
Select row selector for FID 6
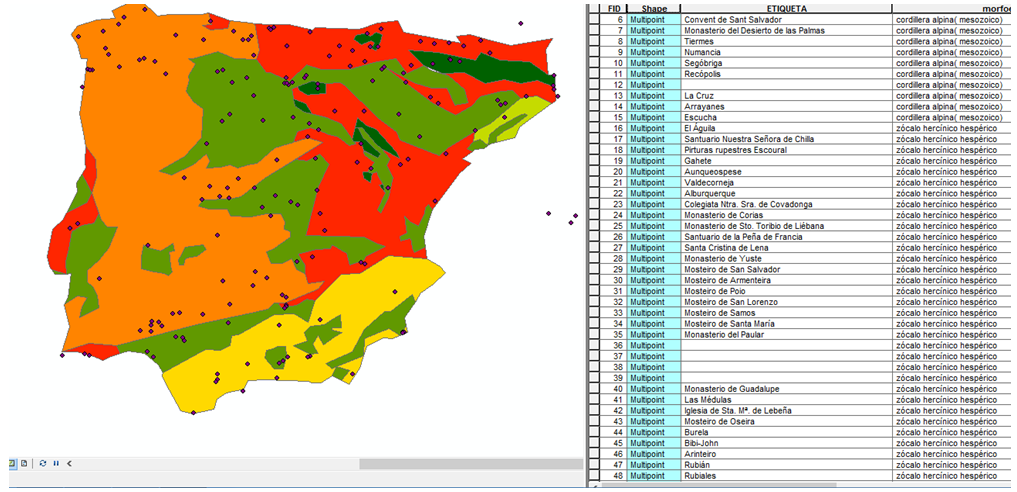tap(595, 19)
